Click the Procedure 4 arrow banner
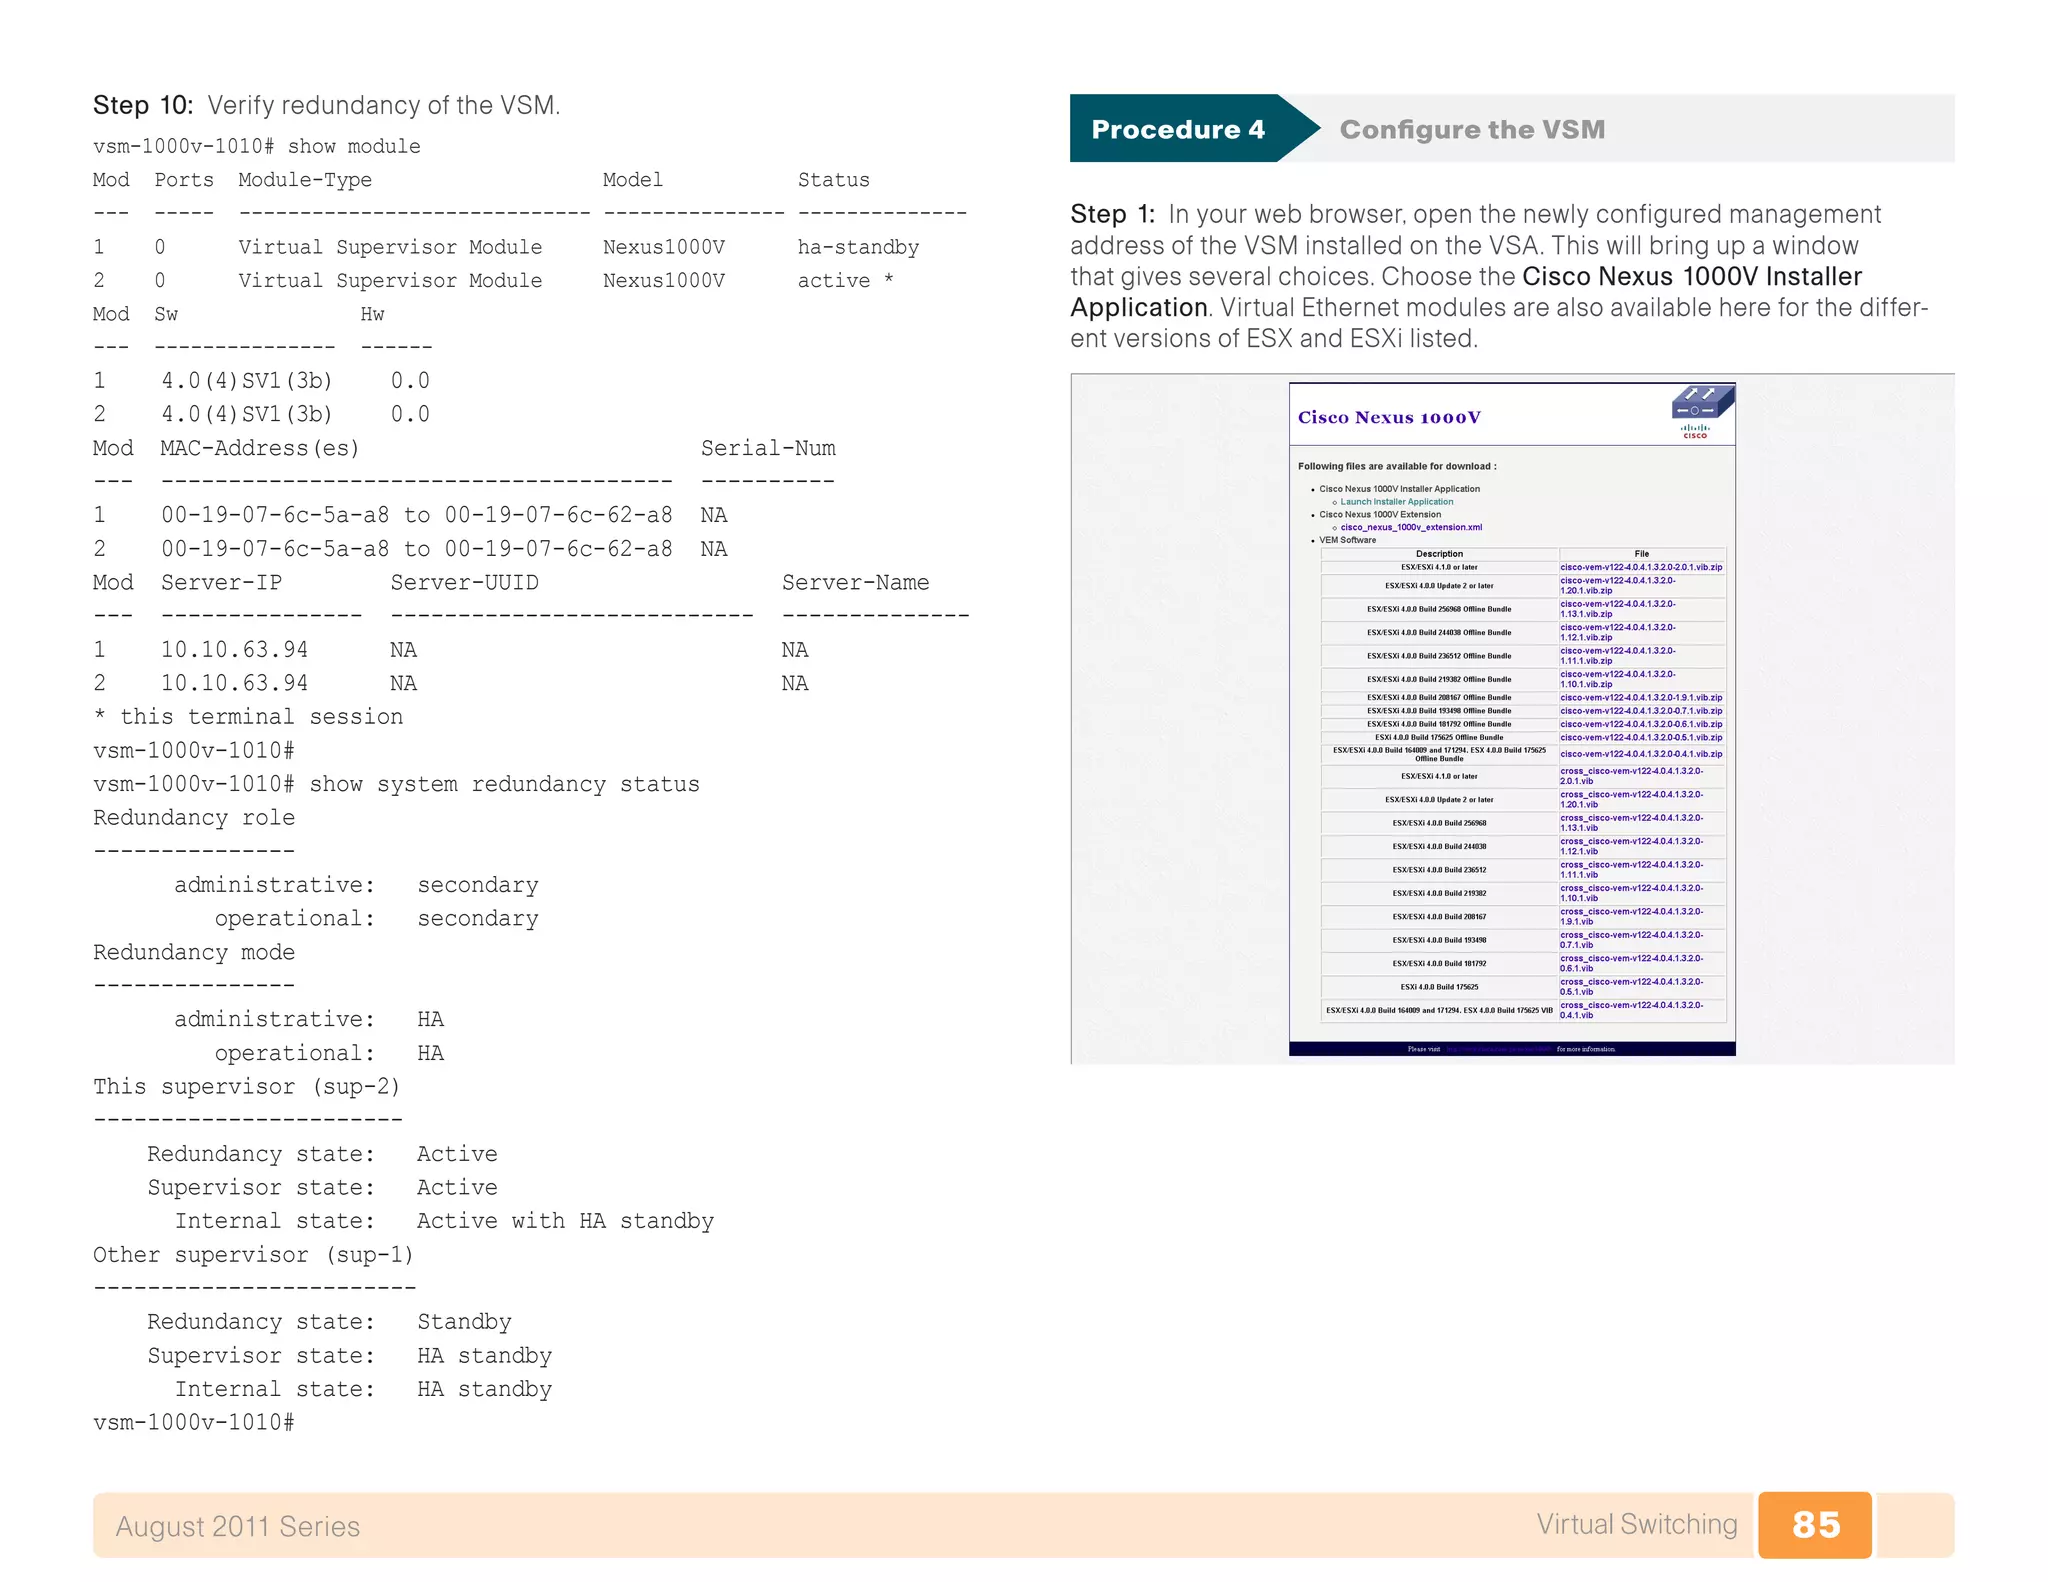This screenshot has width=2048, height=1582. [x=1180, y=129]
